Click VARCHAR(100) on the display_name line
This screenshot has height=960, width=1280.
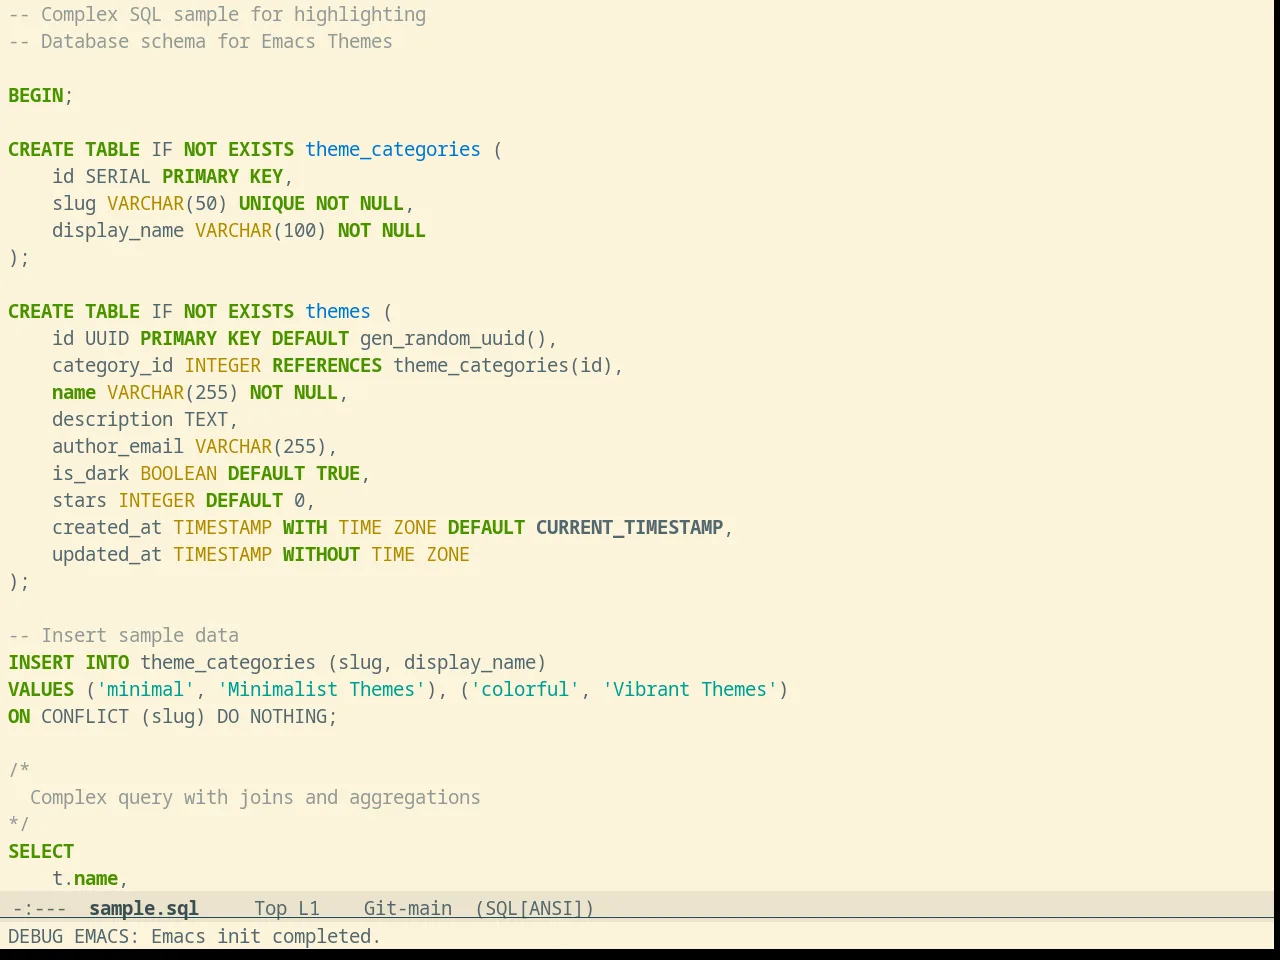(x=261, y=230)
